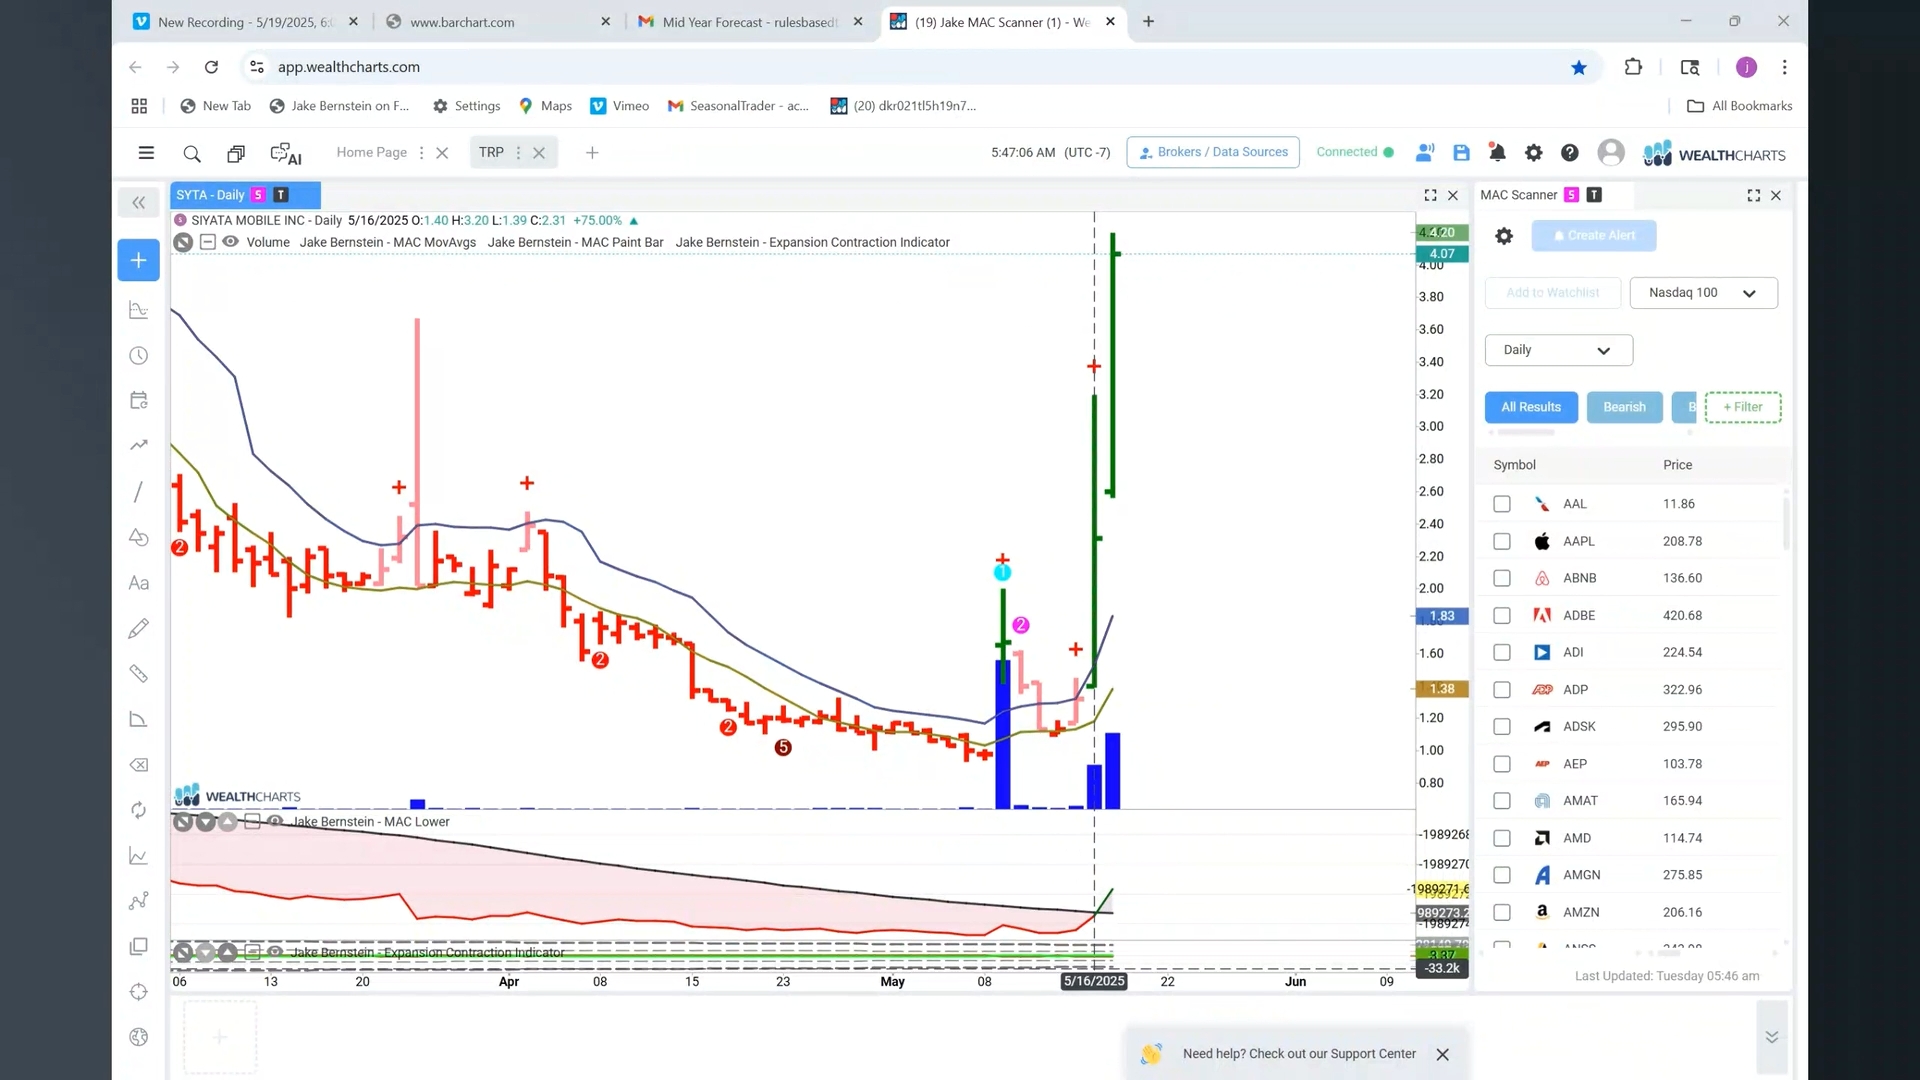1920x1080 pixels.
Task: Bookmark this page with the star
Action: click(1579, 68)
